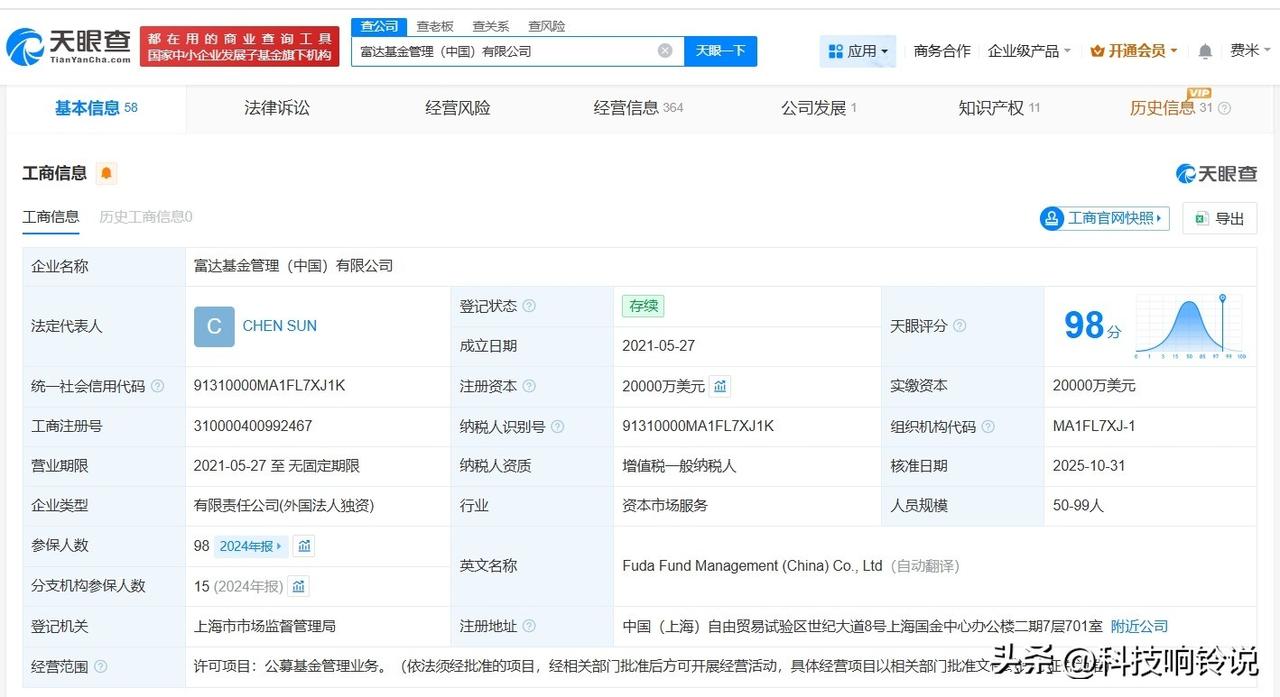Screen dimensions: 1280x697
Task: Select the 查风险 search tab
Action: (x=547, y=26)
